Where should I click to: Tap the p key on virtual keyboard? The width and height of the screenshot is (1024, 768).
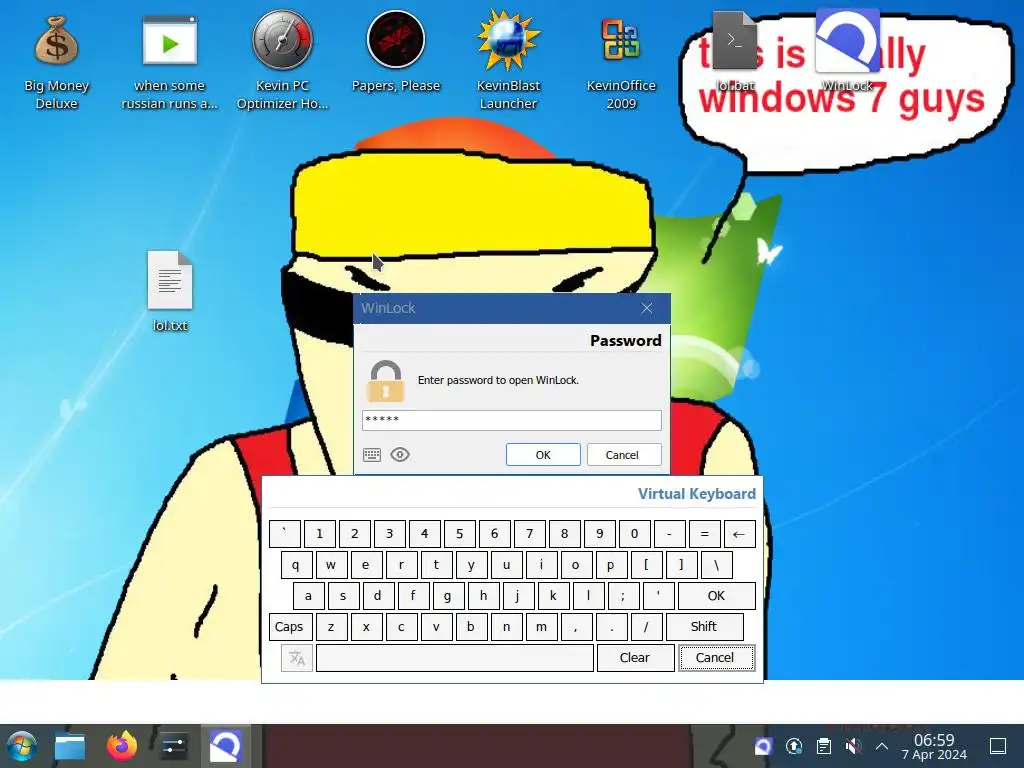coord(611,565)
